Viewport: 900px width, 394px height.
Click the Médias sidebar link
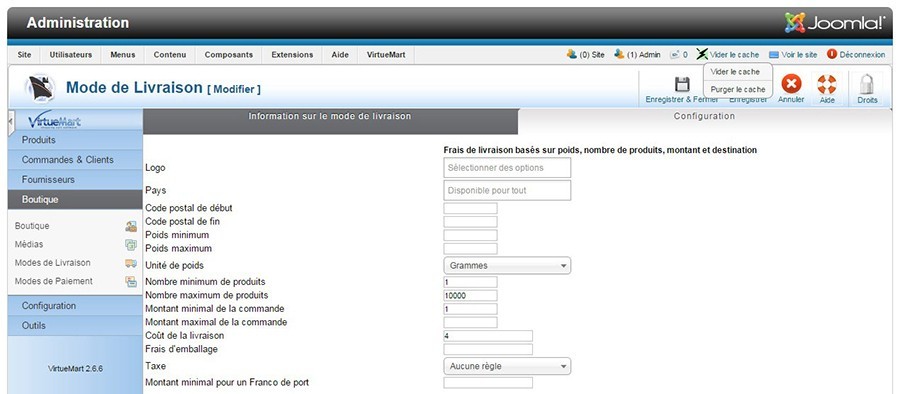(x=29, y=245)
